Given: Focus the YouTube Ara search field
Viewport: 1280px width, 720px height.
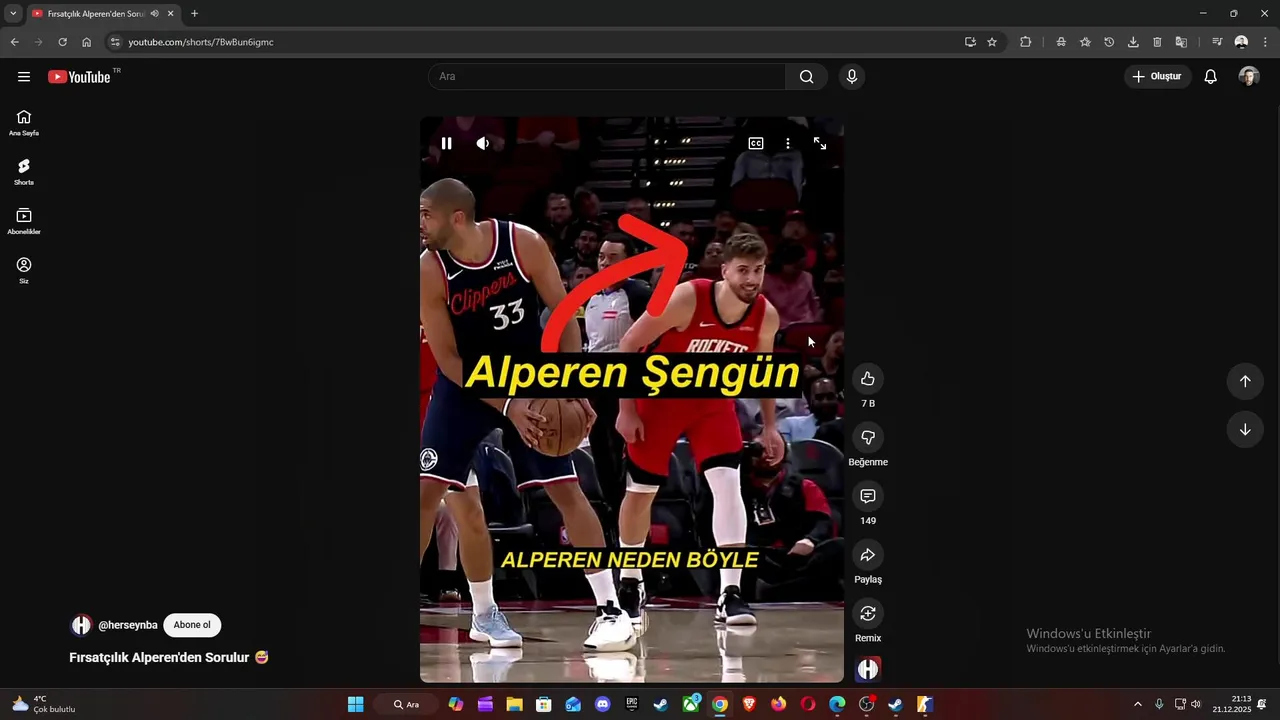Looking at the screenshot, I should click(607, 77).
